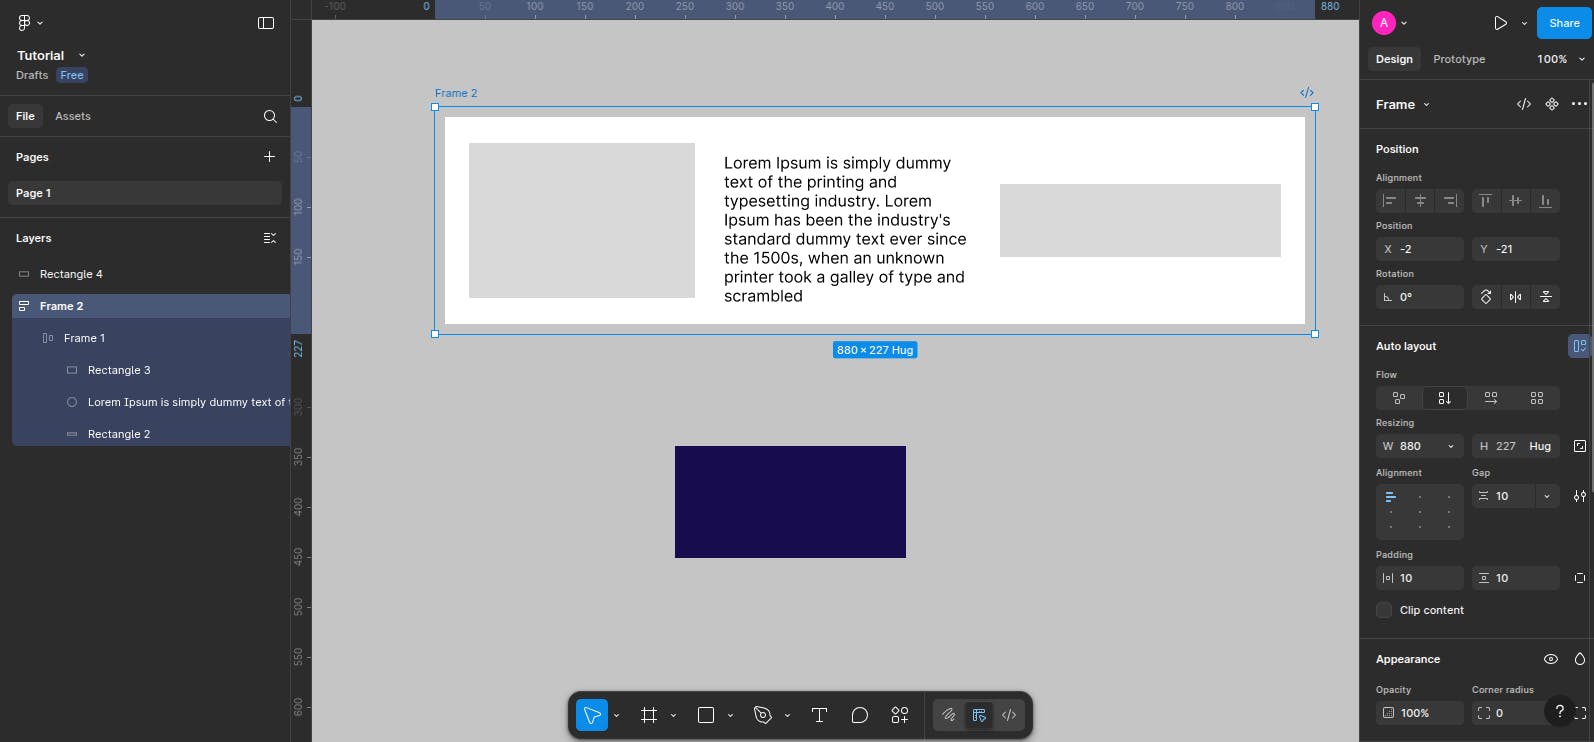Align the selection to bottom
1594x742 pixels.
pyautogui.click(x=1545, y=201)
